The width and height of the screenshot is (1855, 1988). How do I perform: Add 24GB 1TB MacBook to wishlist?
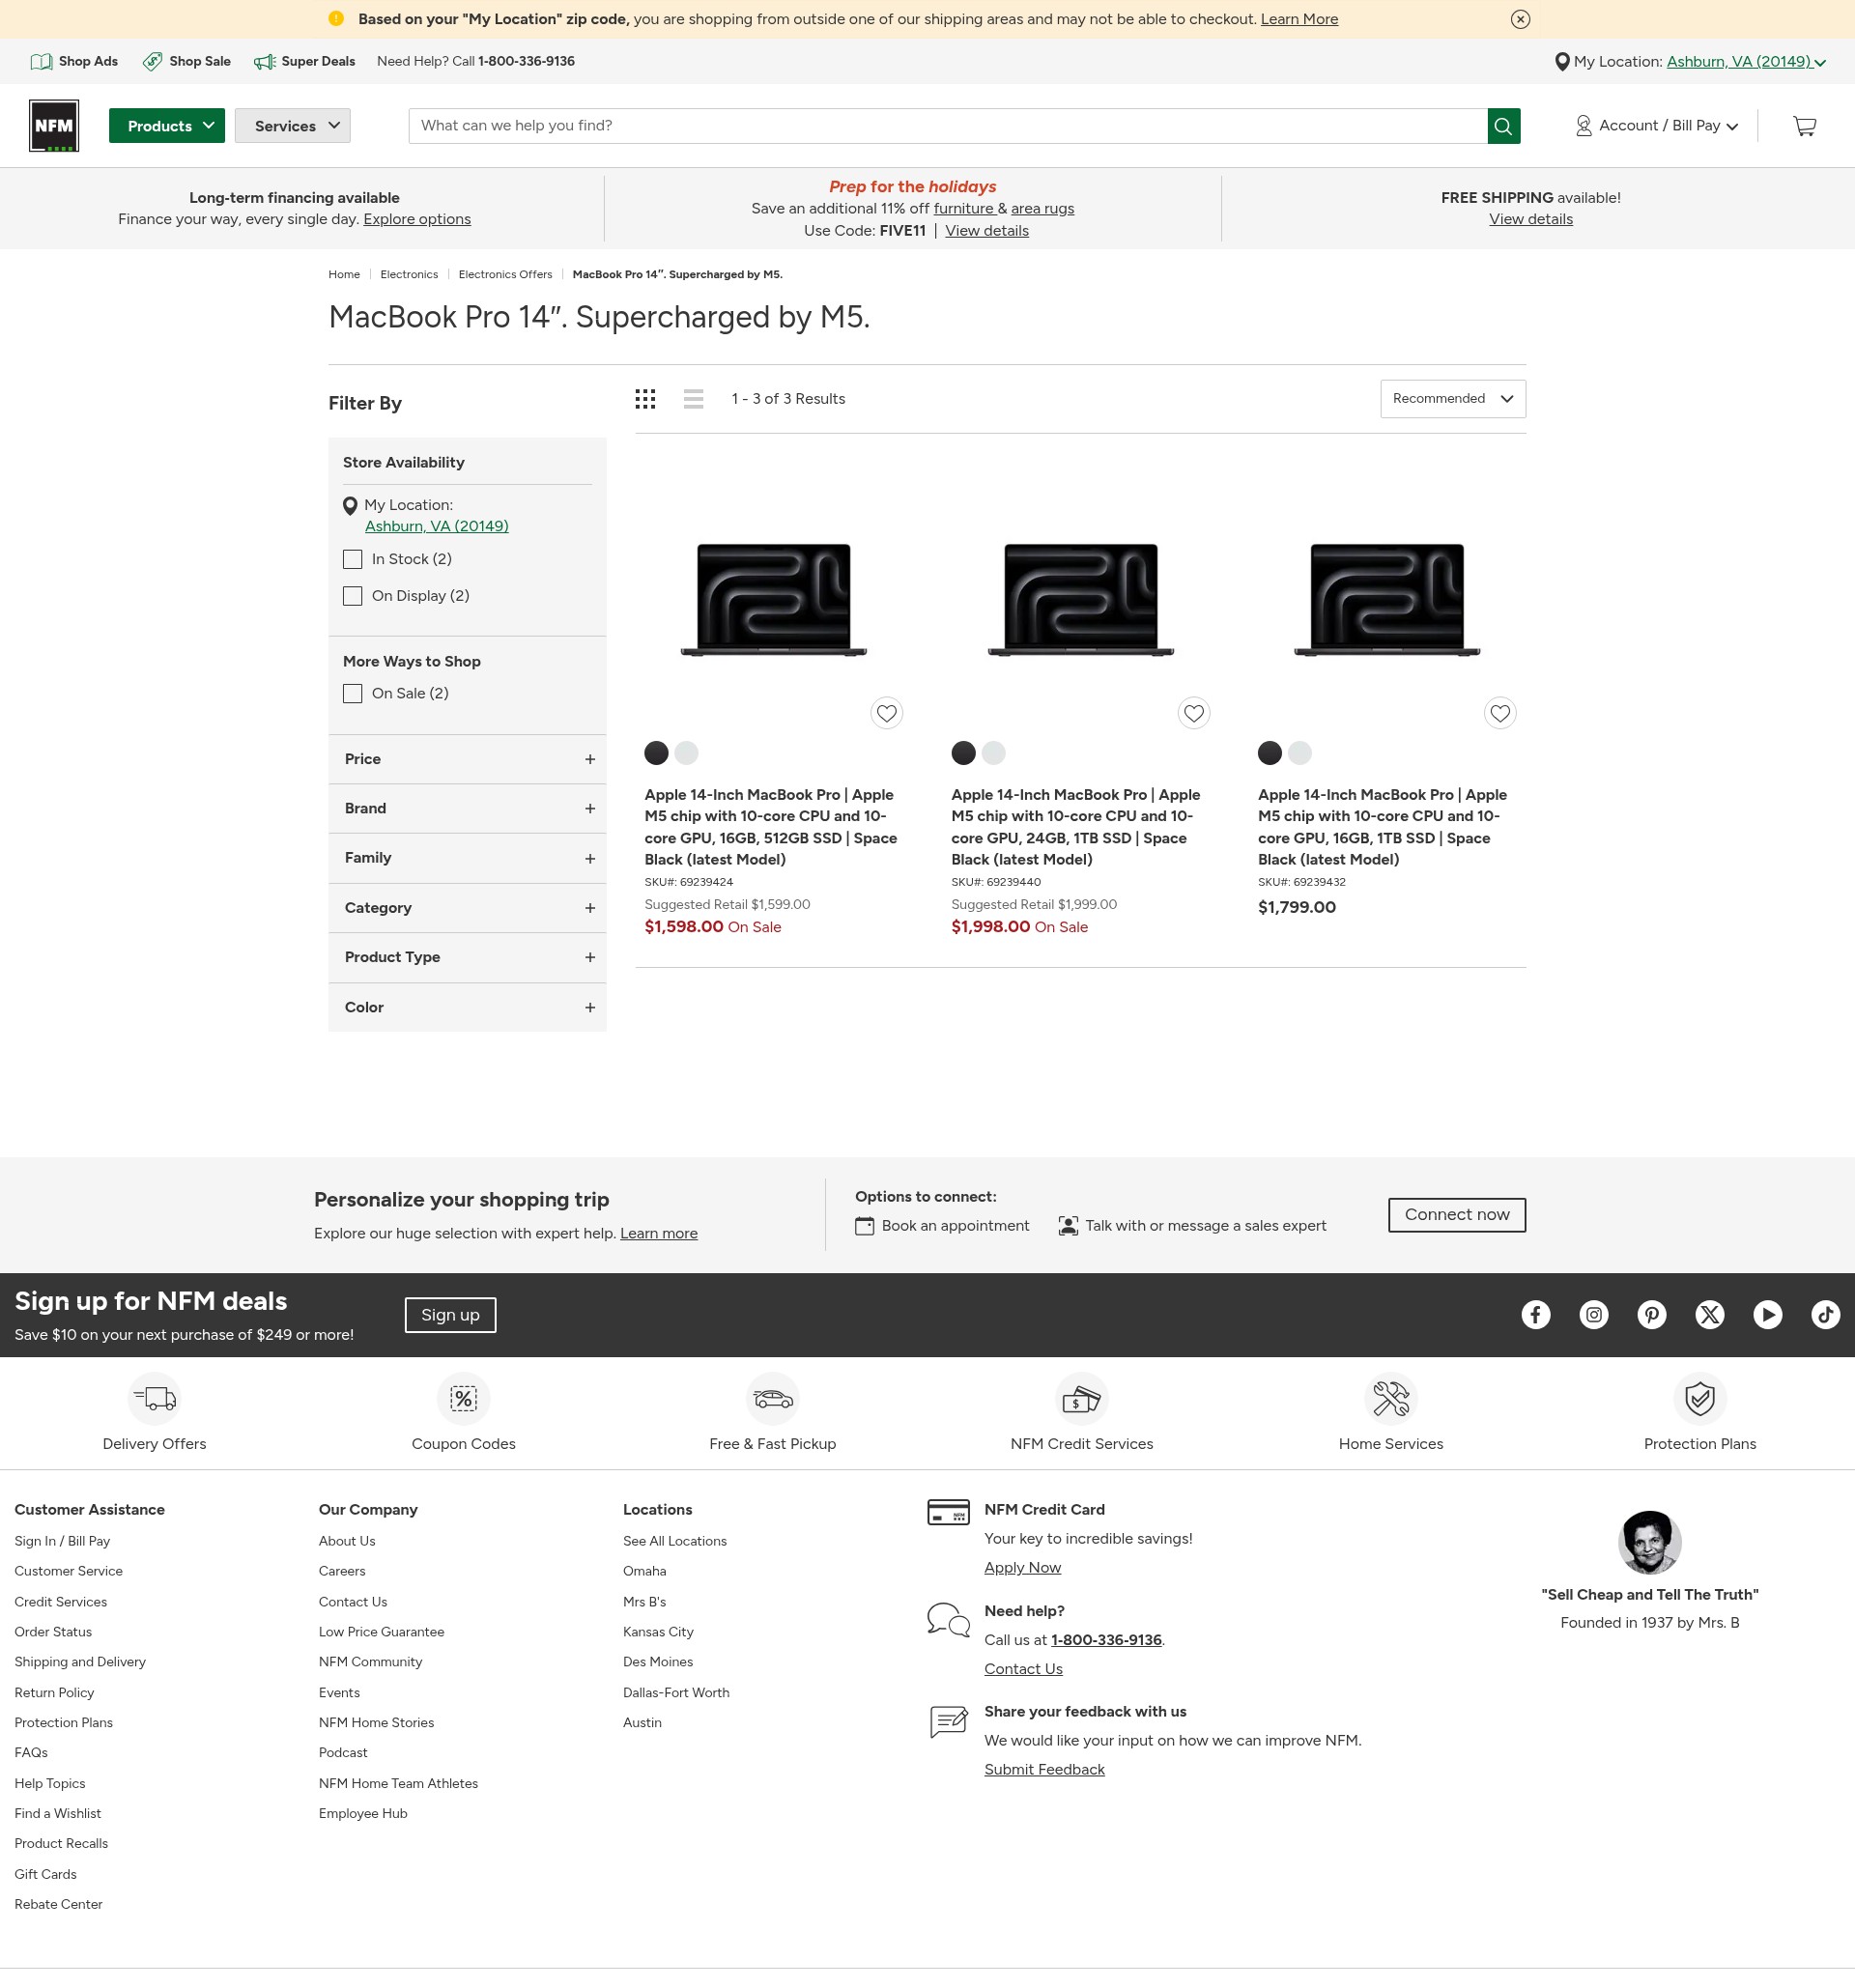pyautogui.click(x=1193, y=713)
